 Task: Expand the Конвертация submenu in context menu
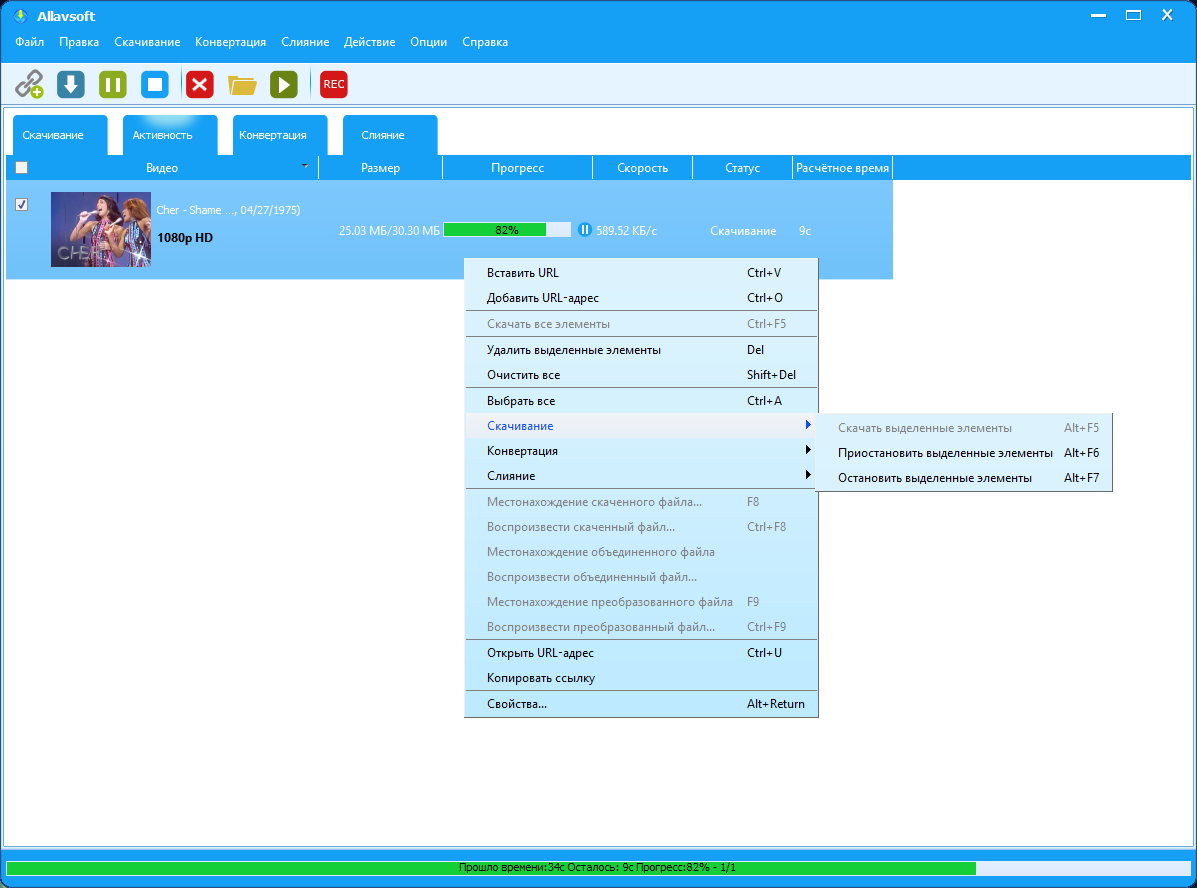(640, 451)
